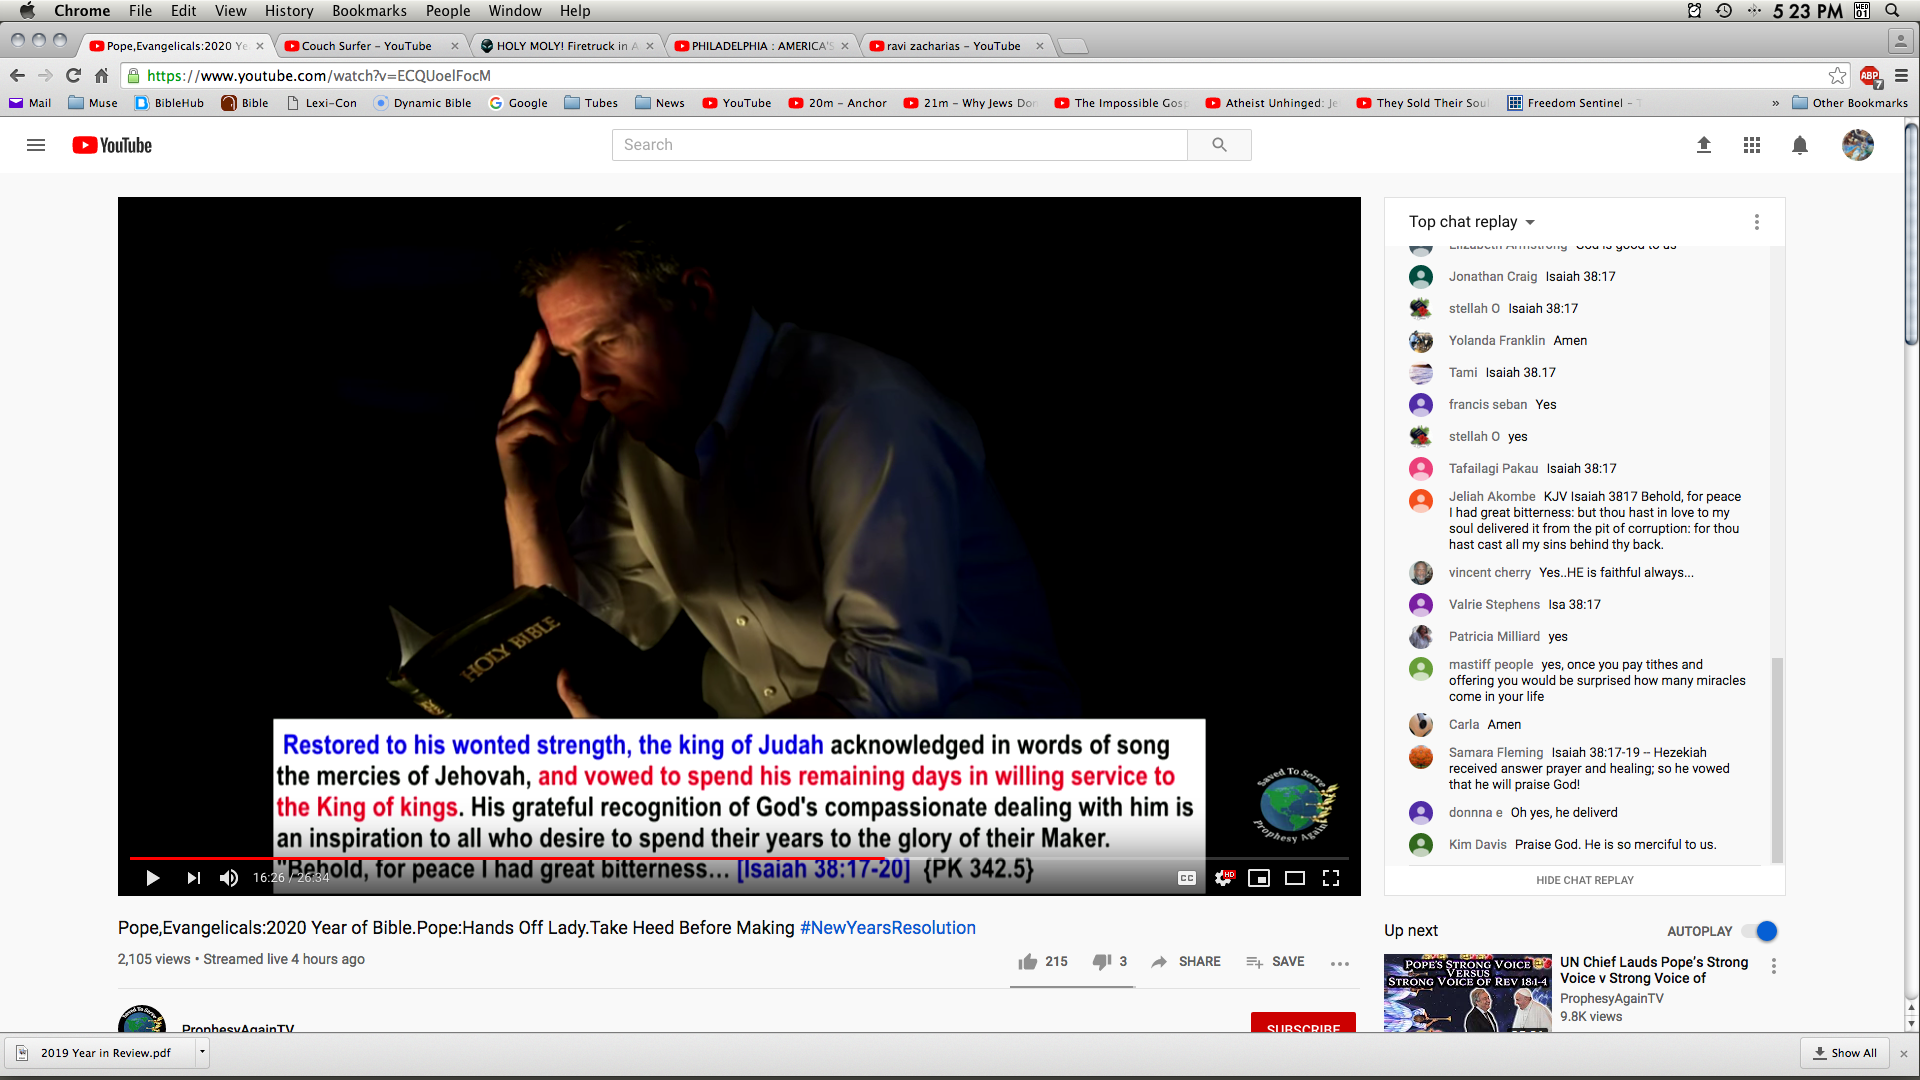Open chat replay options menu
Screen dimensions: 1920x1080
(1757, 222)
